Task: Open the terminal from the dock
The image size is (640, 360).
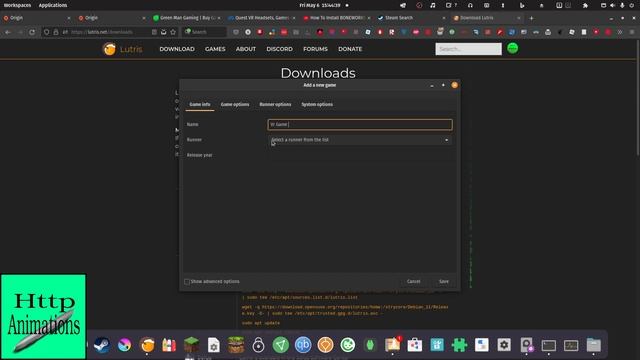Action: click(549, 345)
